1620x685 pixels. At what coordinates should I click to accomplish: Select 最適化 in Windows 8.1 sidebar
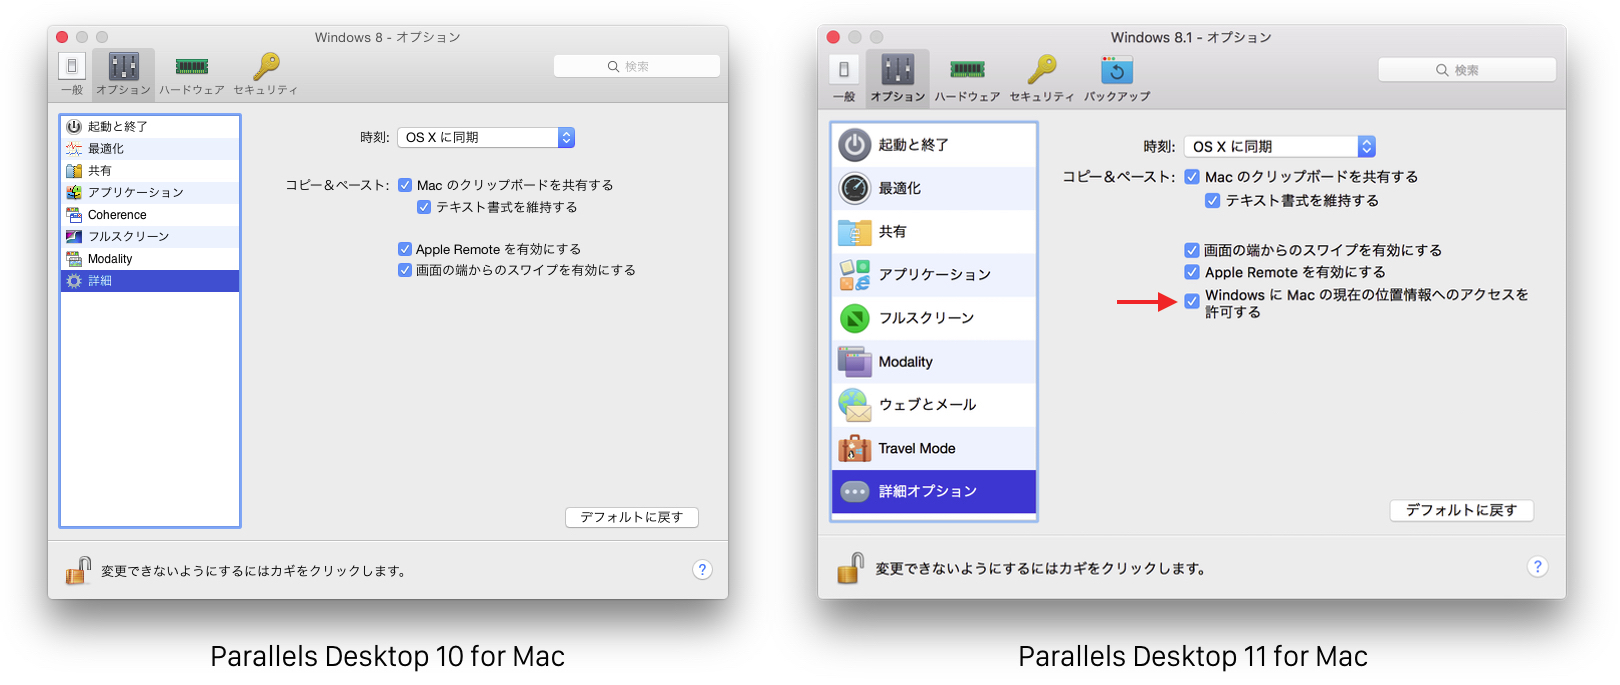pos(934,188)
